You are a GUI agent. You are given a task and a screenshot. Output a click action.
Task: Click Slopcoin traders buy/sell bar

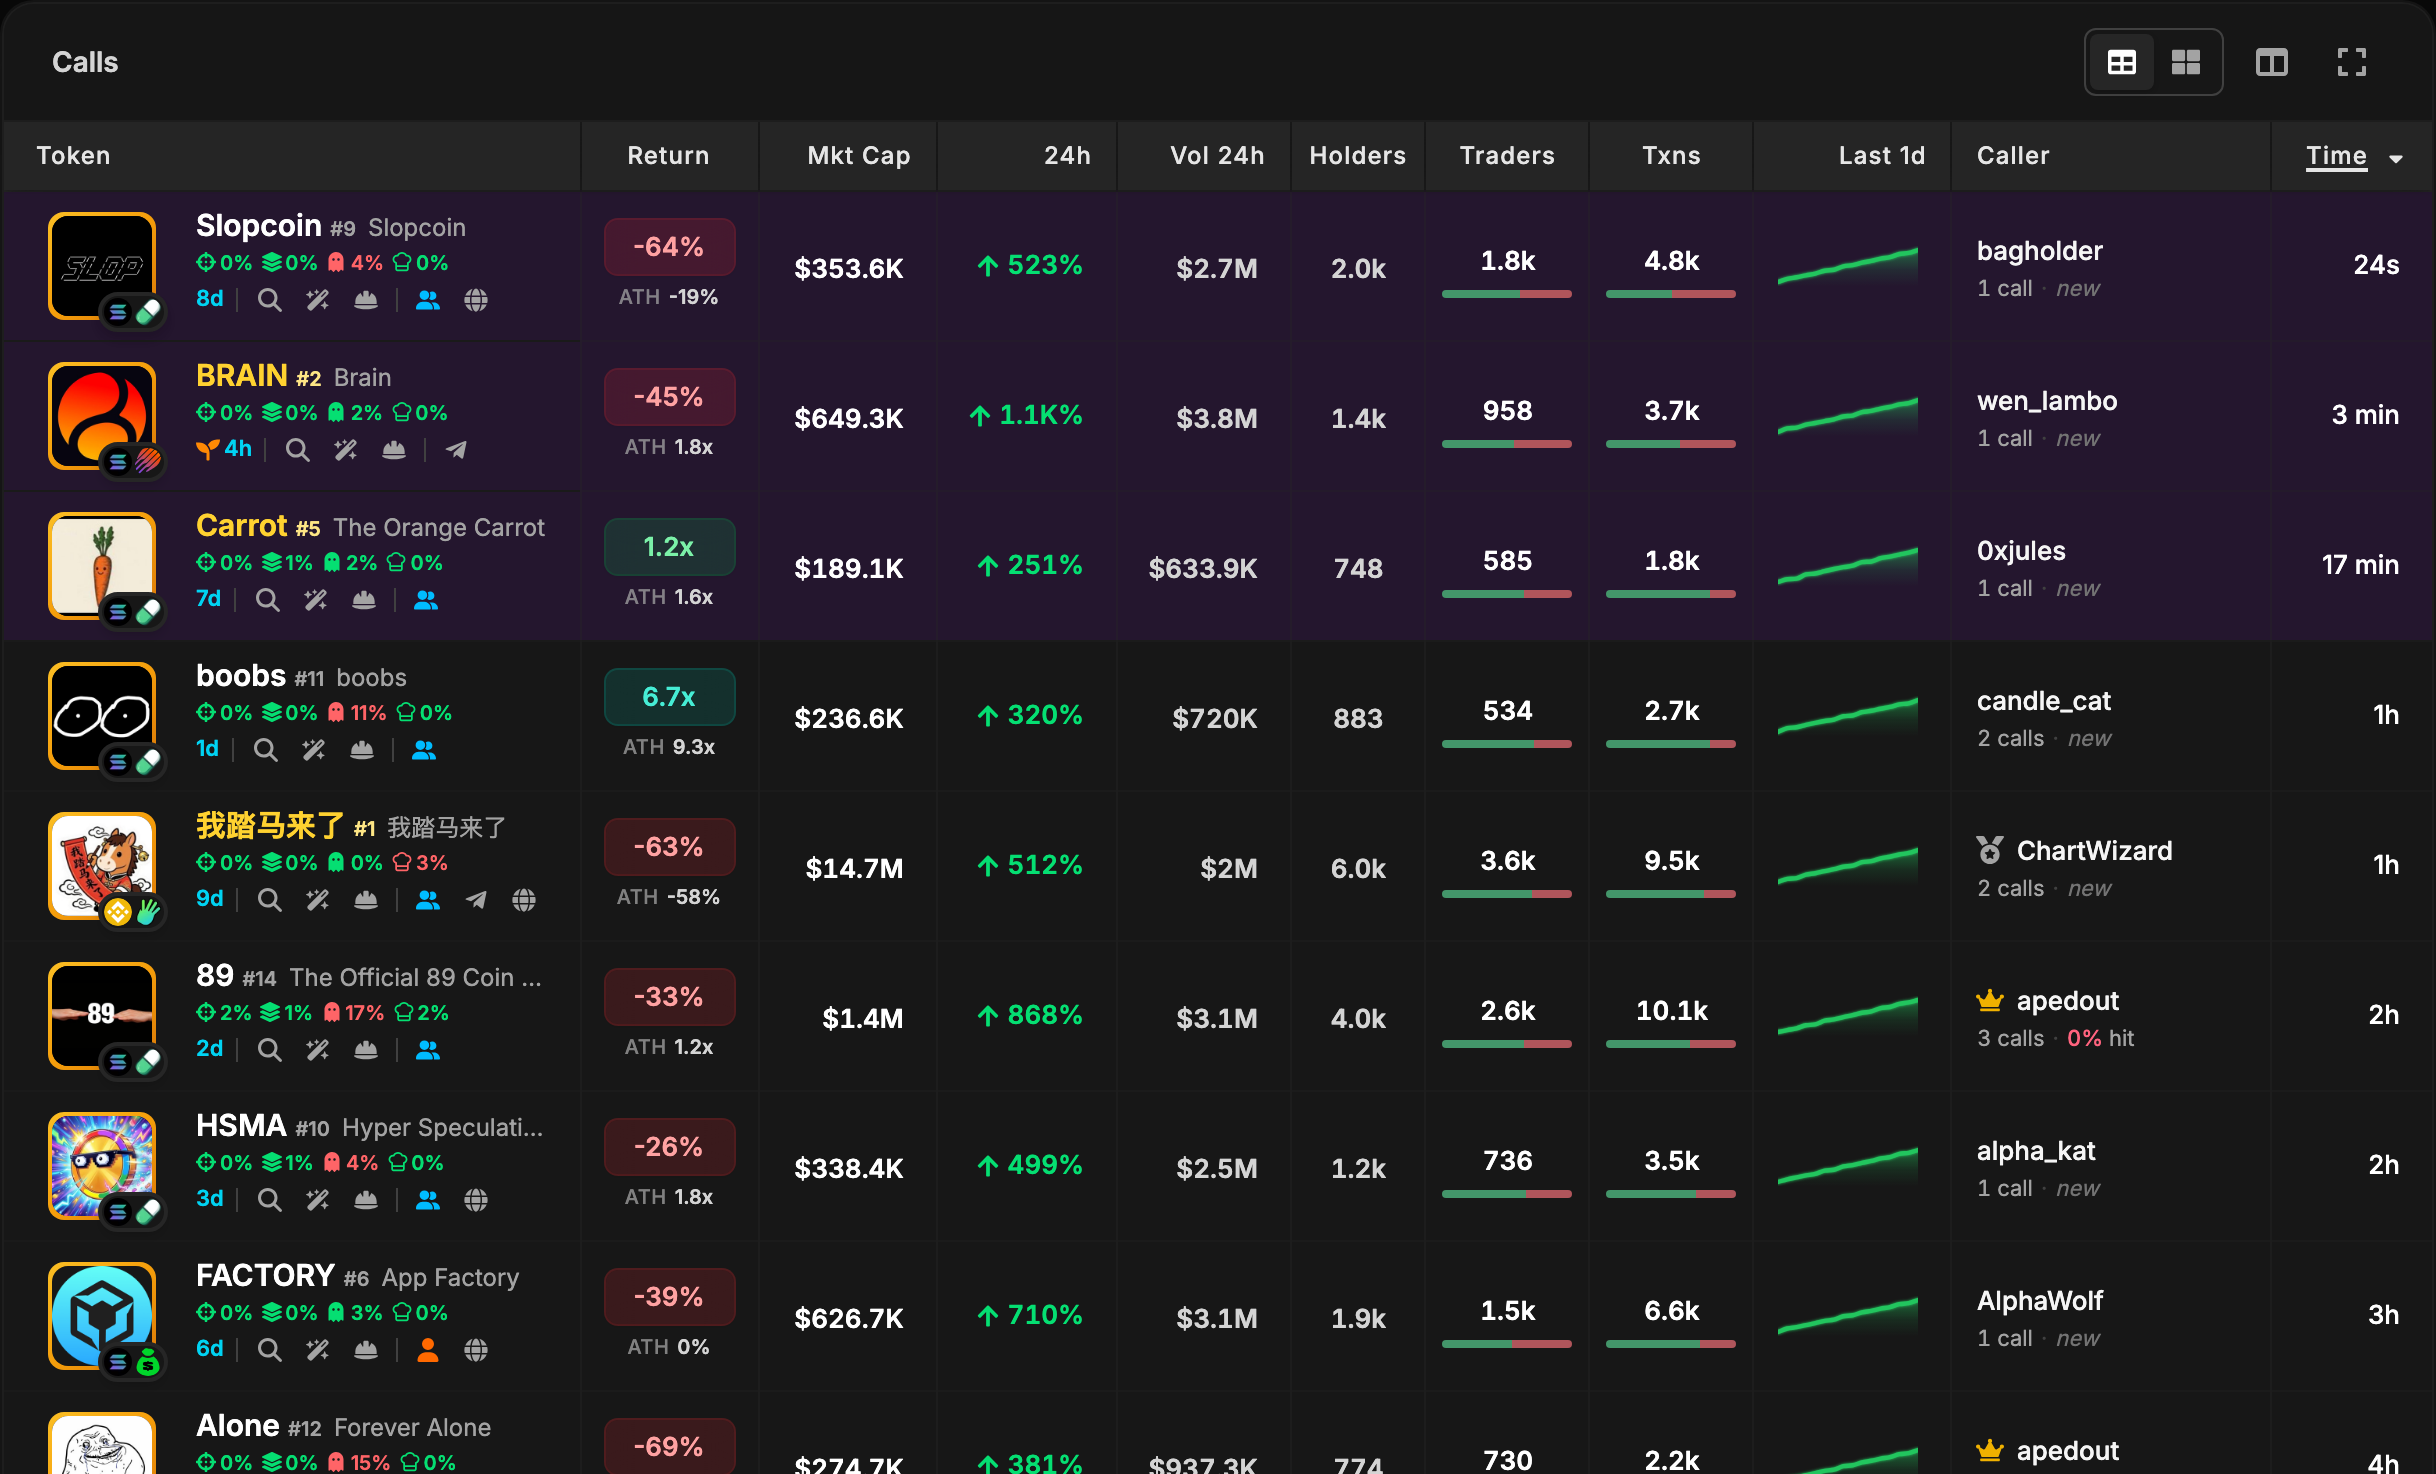(x=1506, y=294)
